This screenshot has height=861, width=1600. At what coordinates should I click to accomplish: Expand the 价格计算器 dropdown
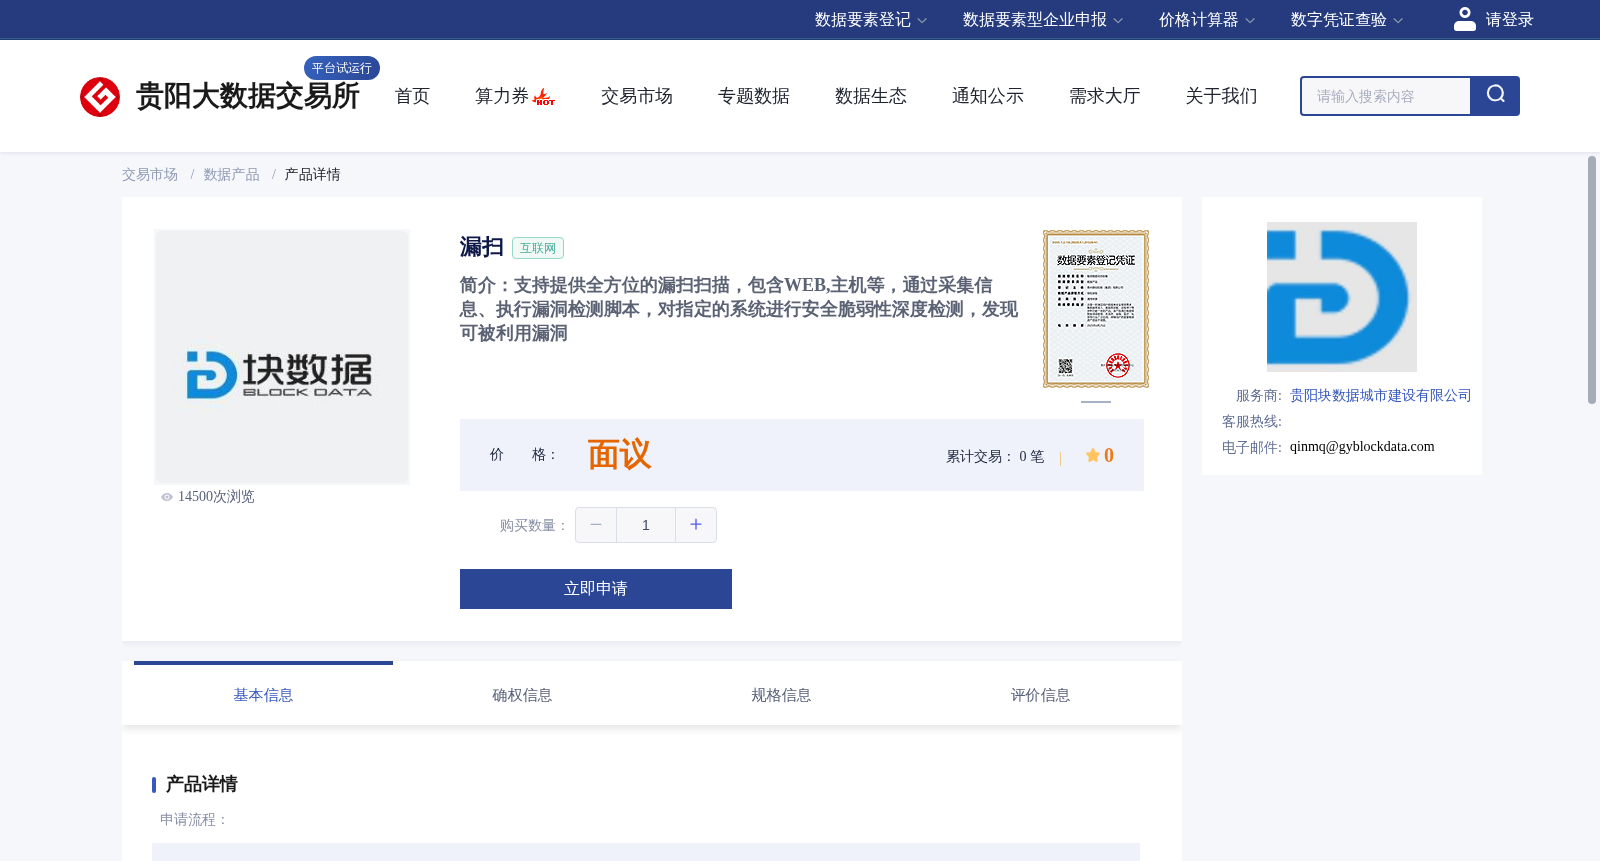1207,20
